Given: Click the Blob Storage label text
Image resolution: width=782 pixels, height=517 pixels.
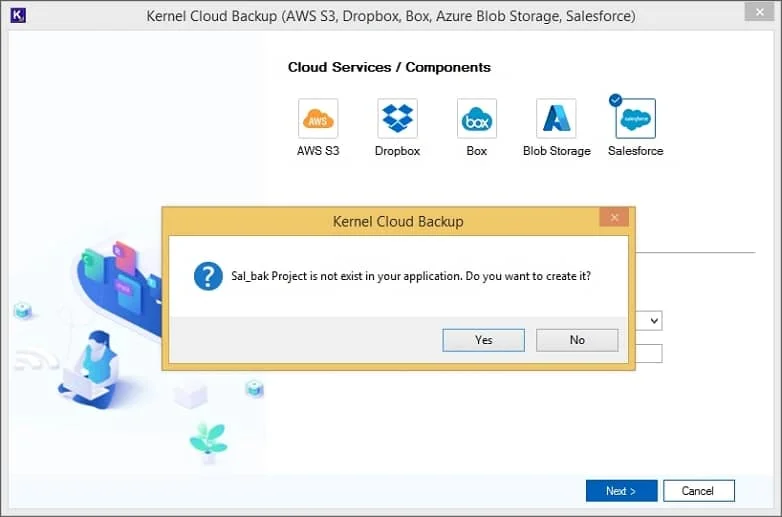Looking at the screenshot, I should coord(557,151).
